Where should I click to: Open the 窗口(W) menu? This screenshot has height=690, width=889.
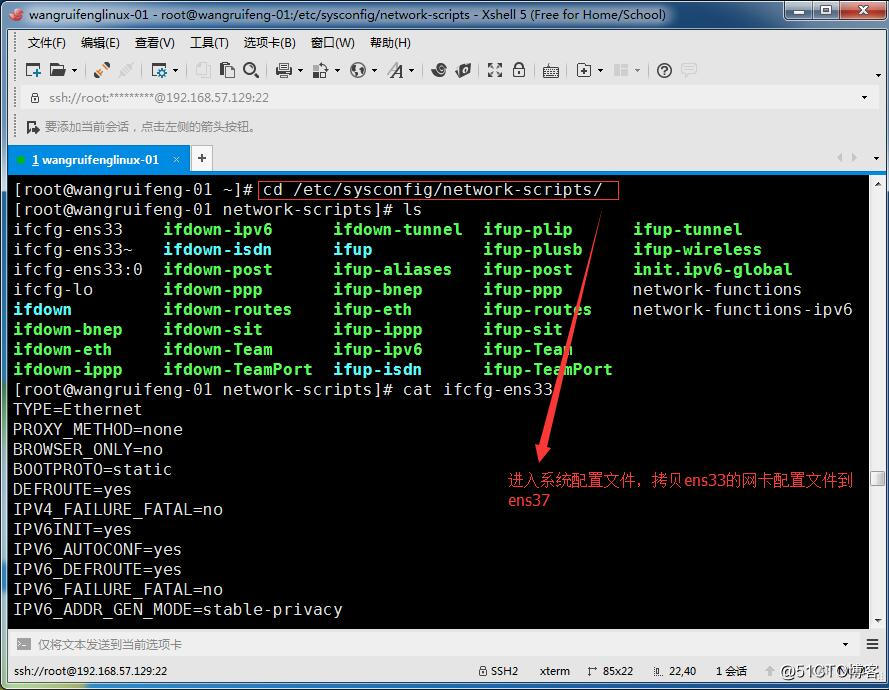click(x=333, y=43)
